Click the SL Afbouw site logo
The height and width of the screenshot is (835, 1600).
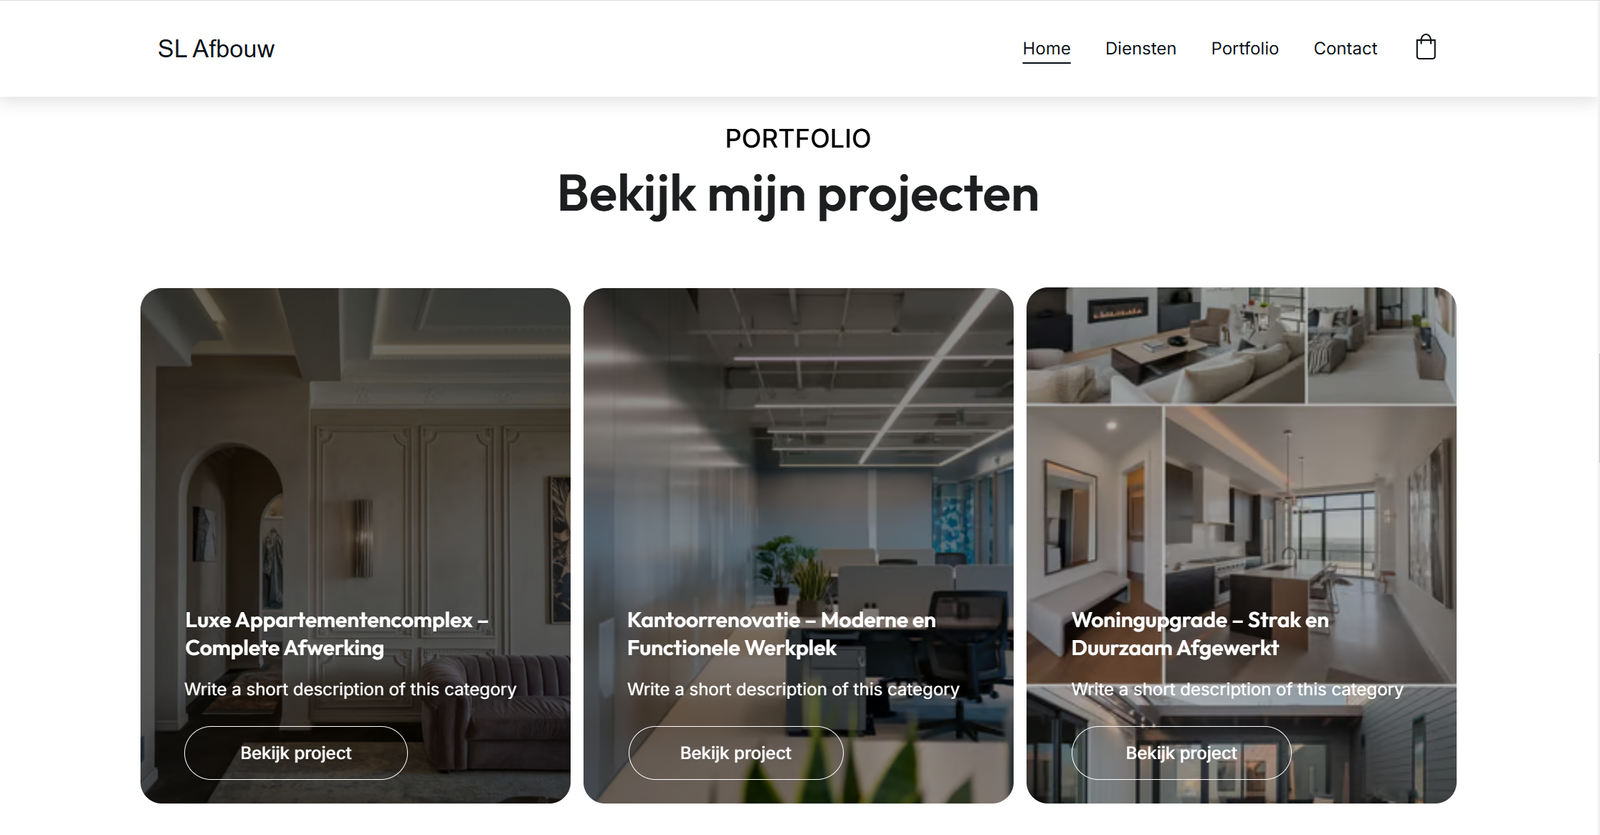216,49
